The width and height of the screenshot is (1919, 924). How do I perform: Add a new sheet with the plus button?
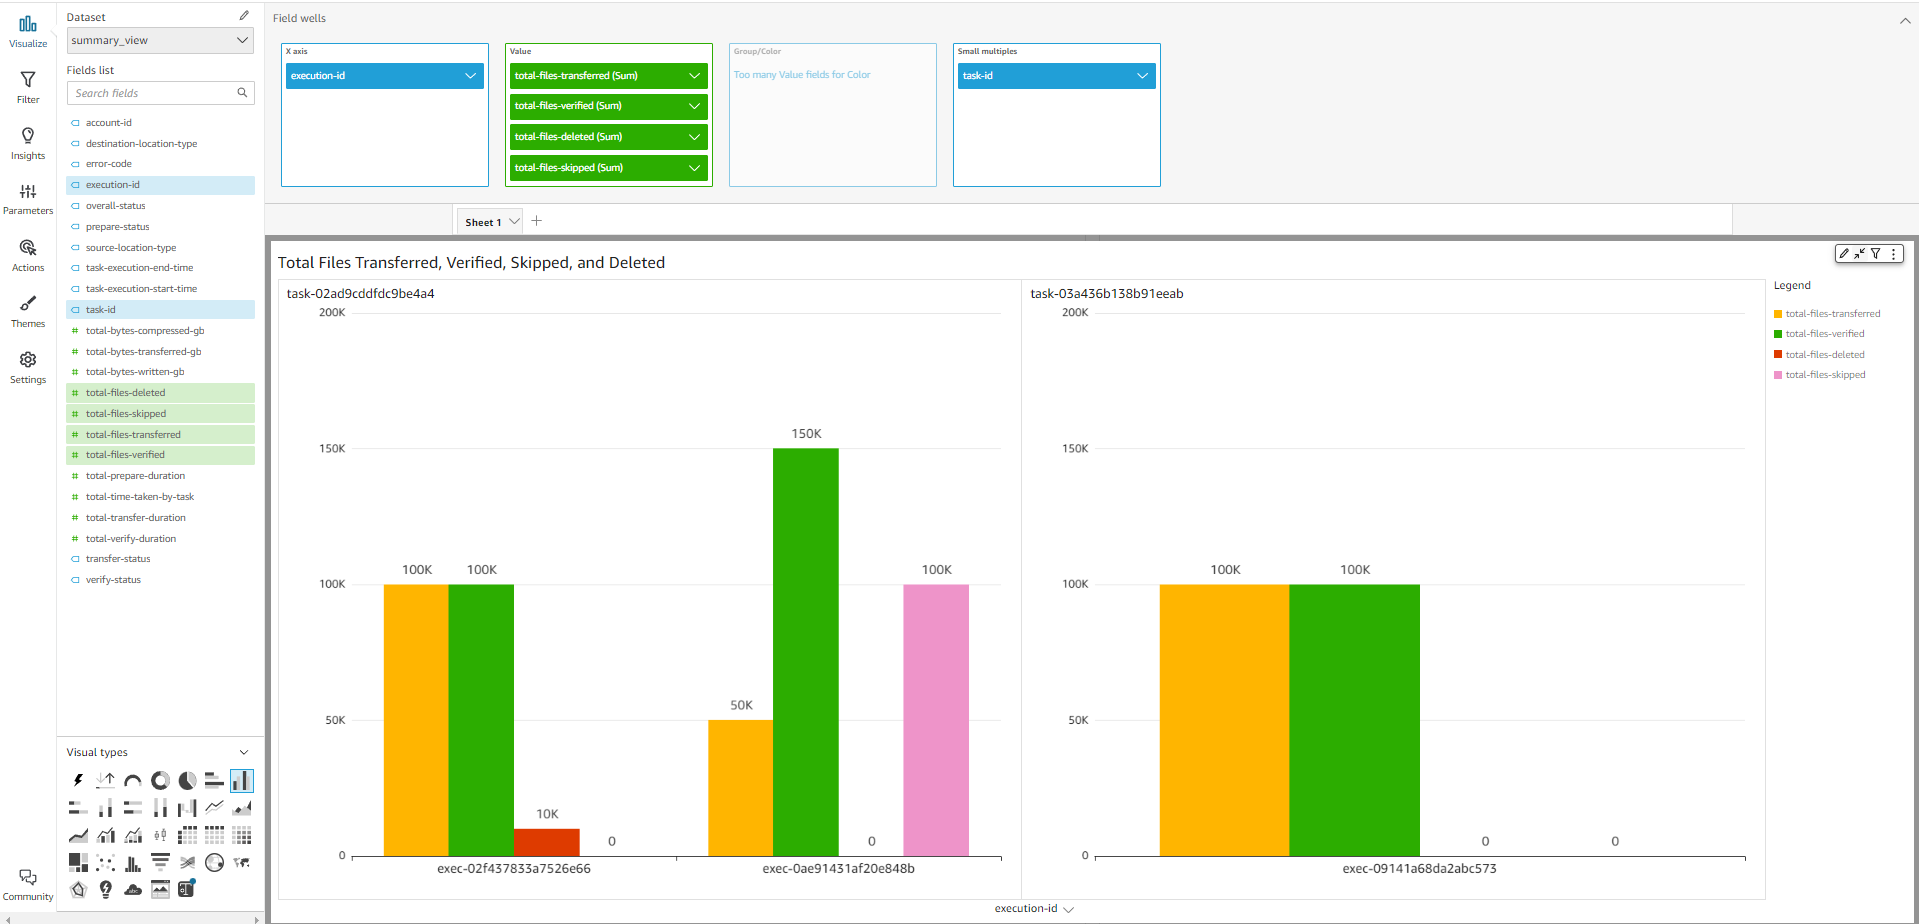pos(536,220)
